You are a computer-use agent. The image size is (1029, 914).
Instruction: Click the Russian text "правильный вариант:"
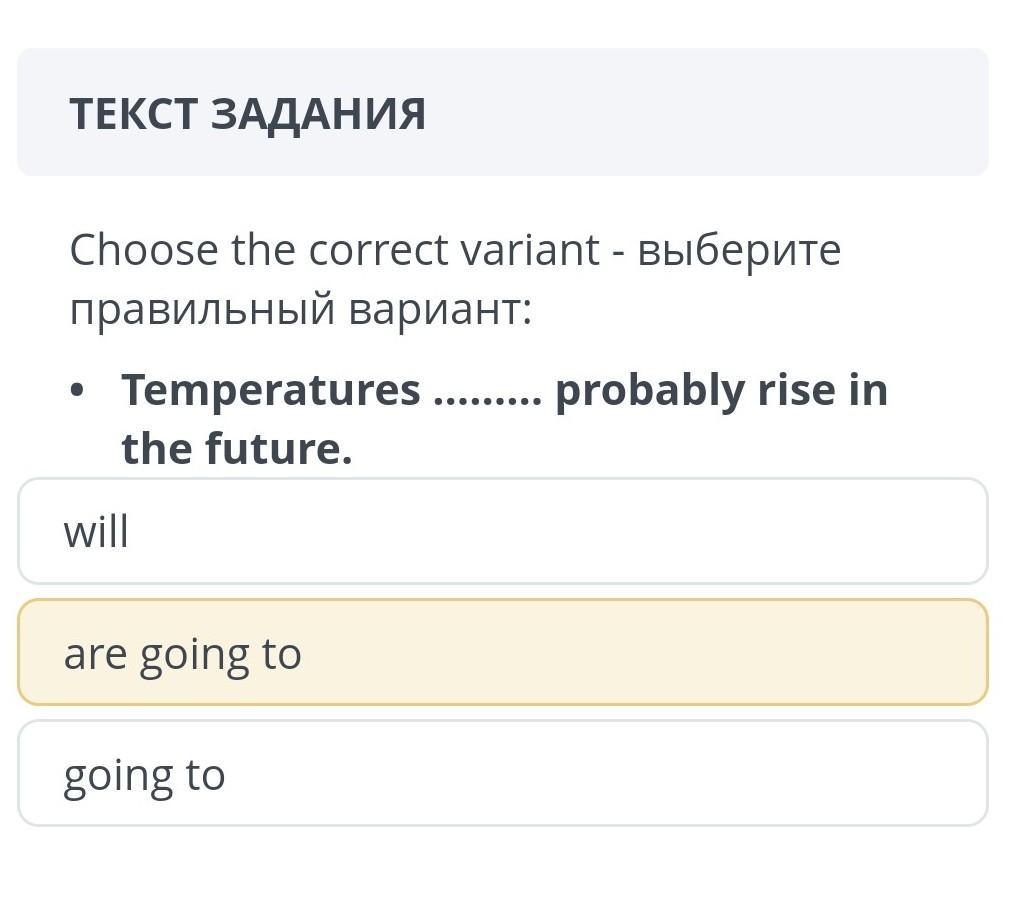[x=301, y=310]
